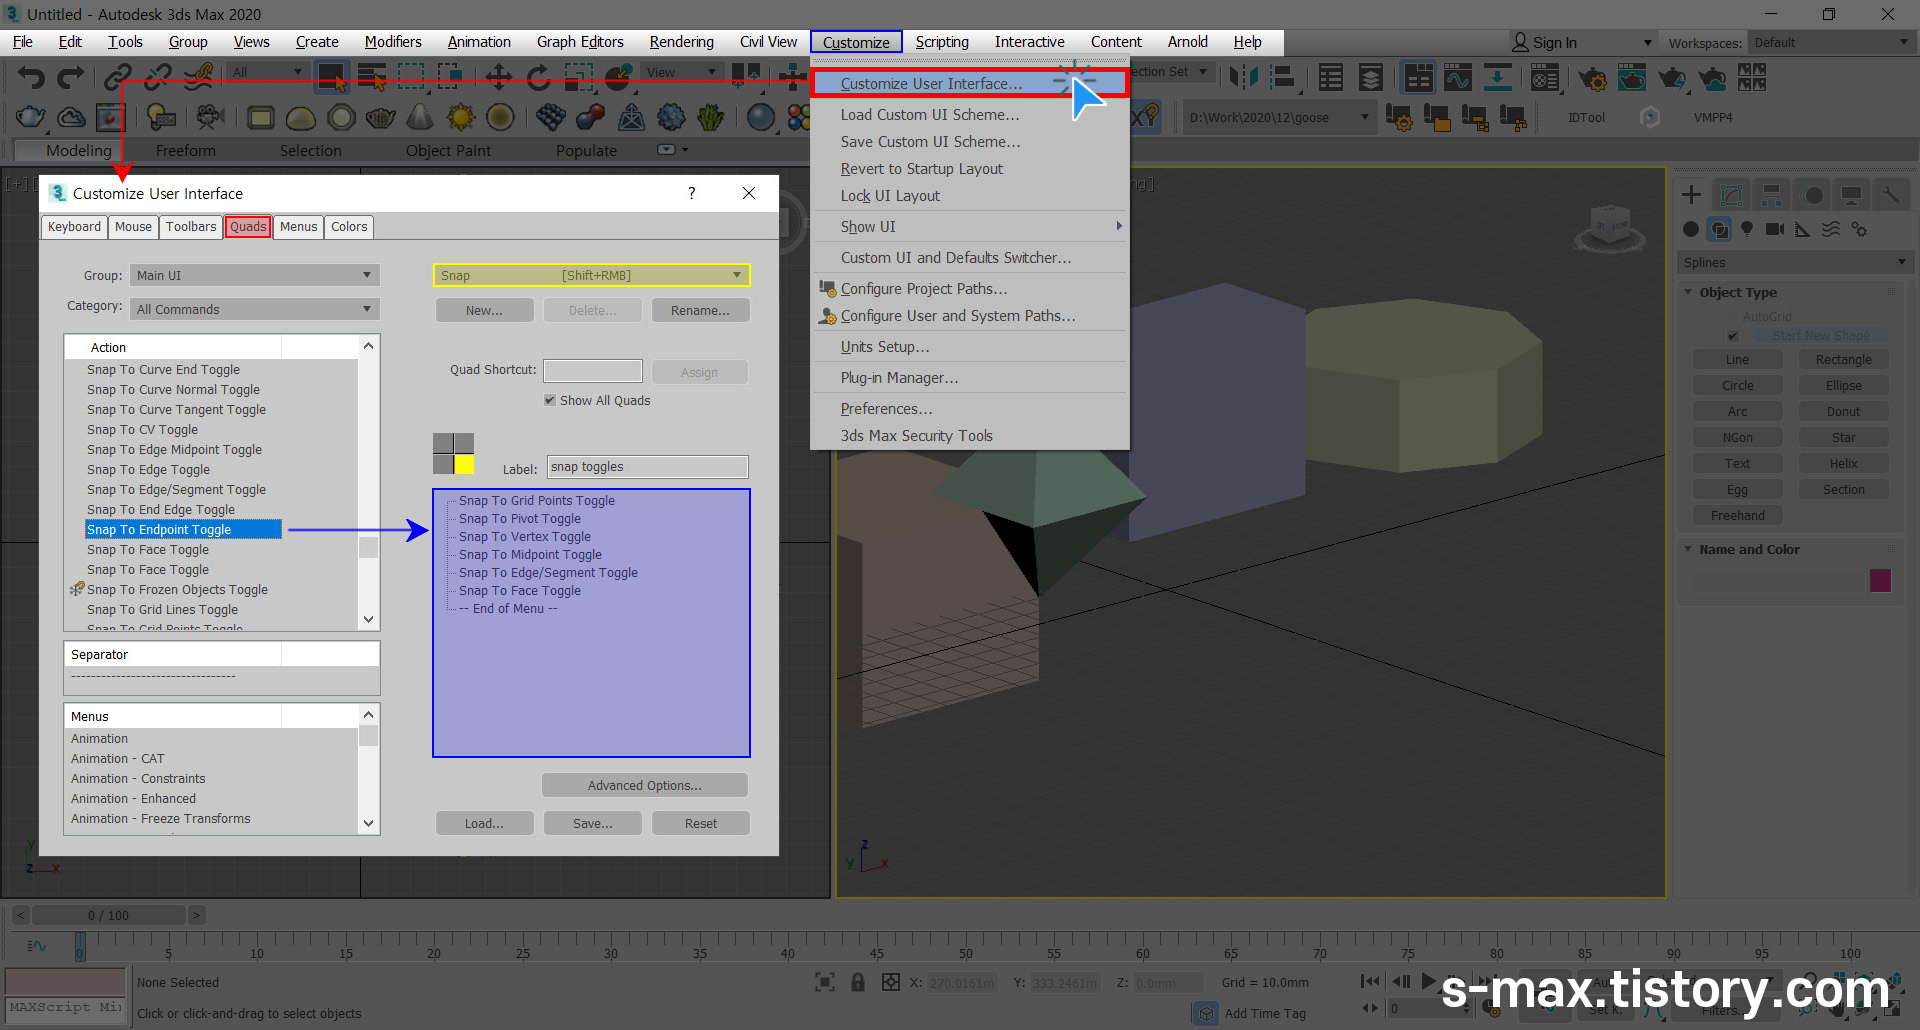
Task: Select the yellow lower-right quad quadrant
Action: [464, 464]
